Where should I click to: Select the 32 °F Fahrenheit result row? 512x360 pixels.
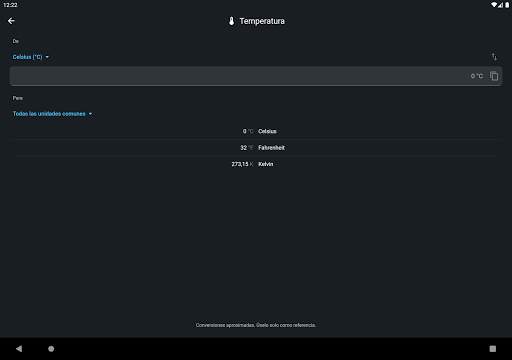coord(256,148)
